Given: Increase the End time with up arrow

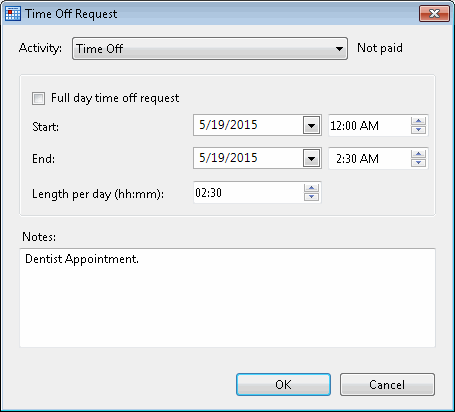Looking at the screenshot, I should point(418,154).
